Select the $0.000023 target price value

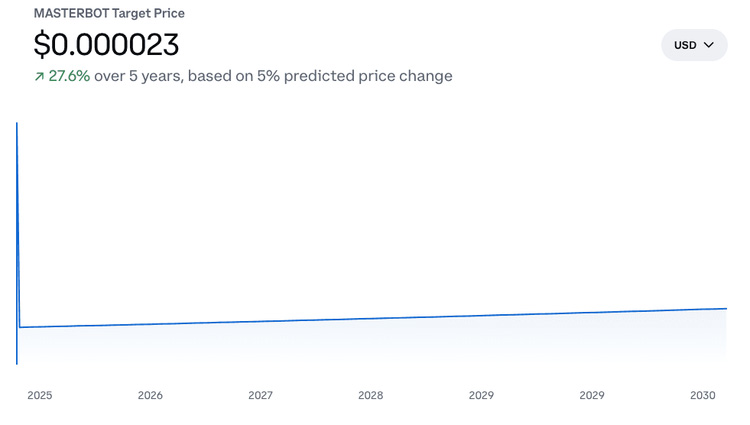pos(106,45)
